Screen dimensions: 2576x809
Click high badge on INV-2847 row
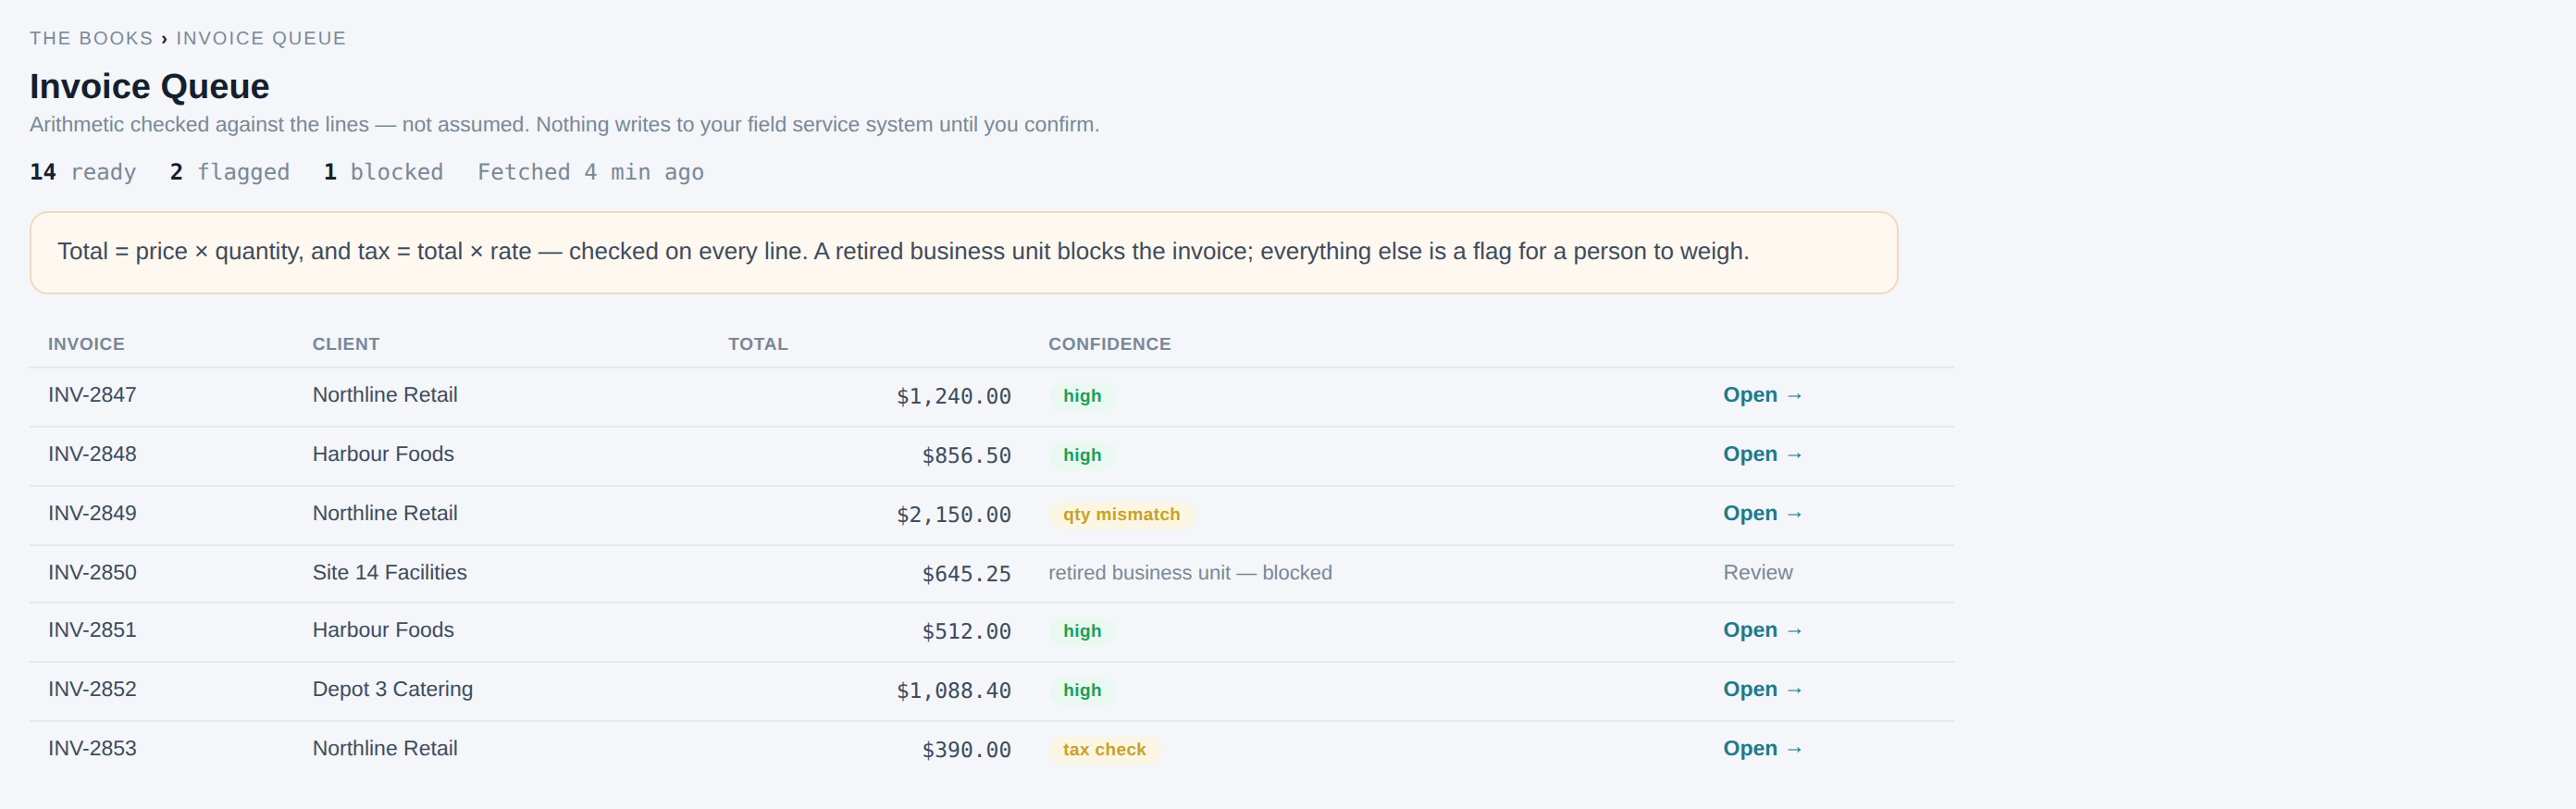point(1082,396)
